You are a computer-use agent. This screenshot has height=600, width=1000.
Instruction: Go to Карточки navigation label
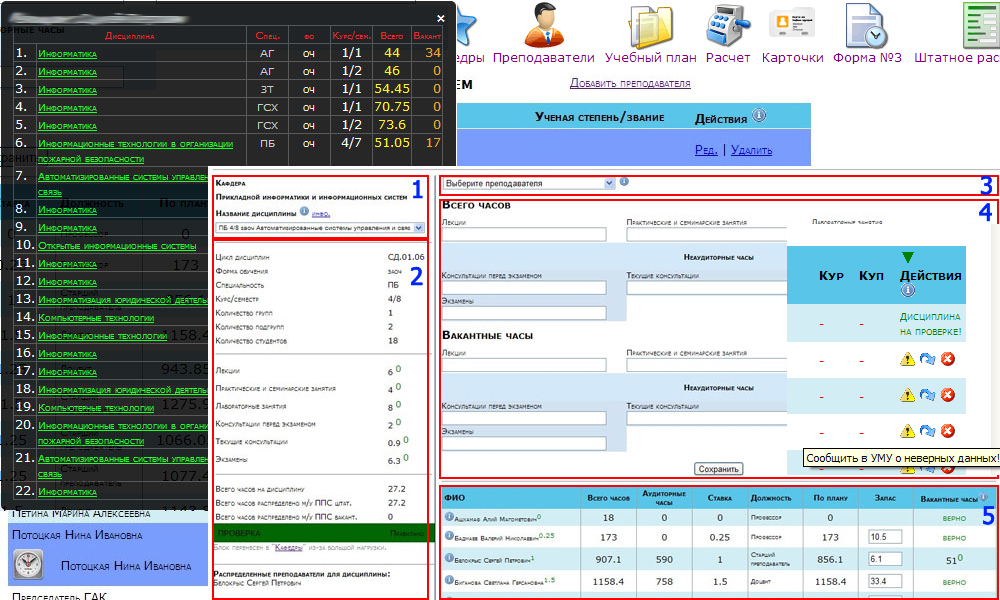(x=793, y=57)
